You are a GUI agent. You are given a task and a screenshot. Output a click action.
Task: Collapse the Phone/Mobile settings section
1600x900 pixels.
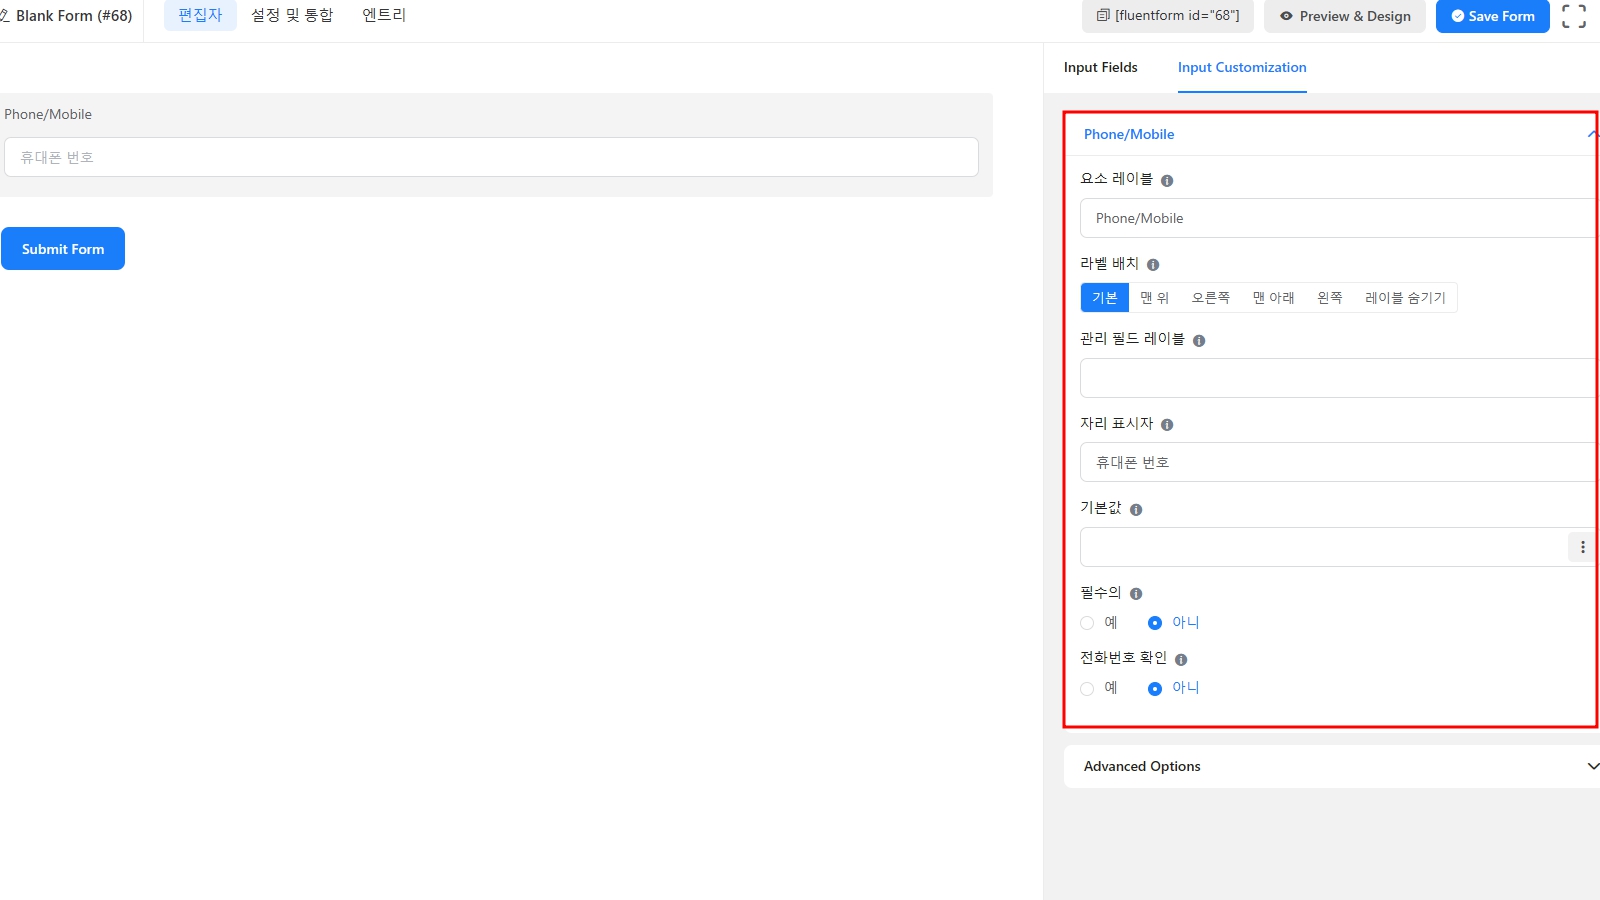[1332, 134]
